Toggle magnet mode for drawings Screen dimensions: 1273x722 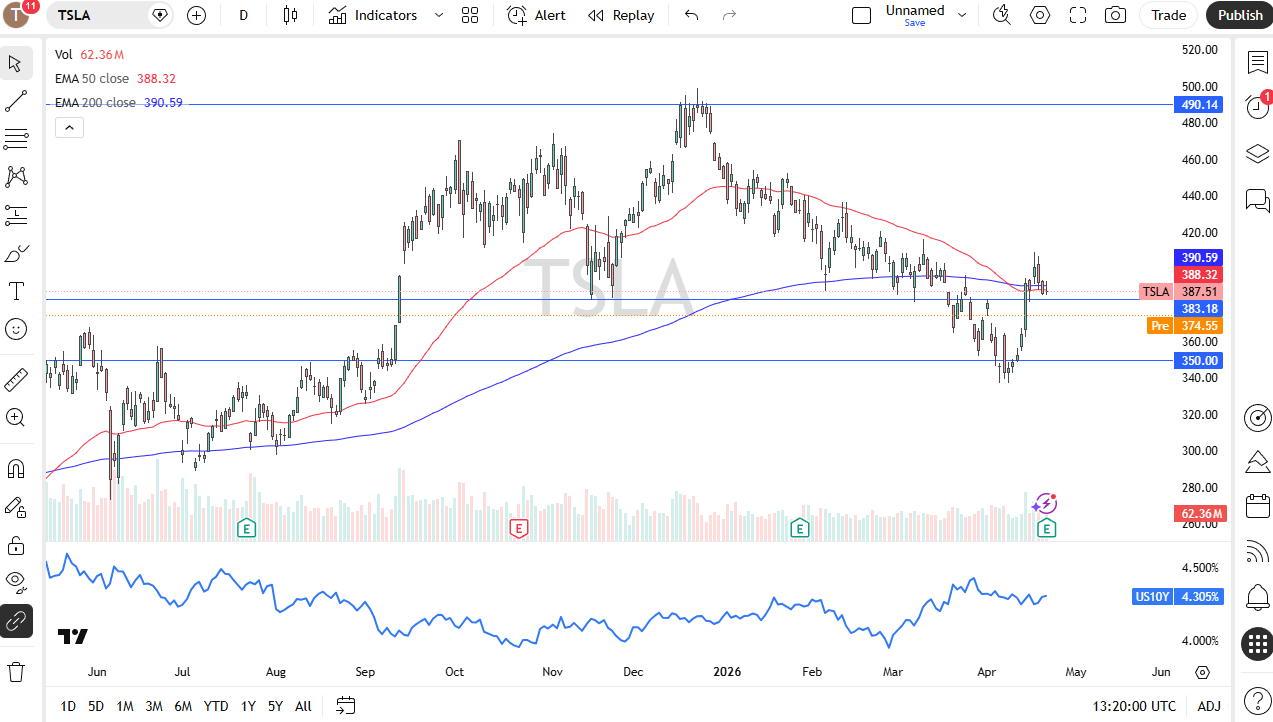[16, 468]
